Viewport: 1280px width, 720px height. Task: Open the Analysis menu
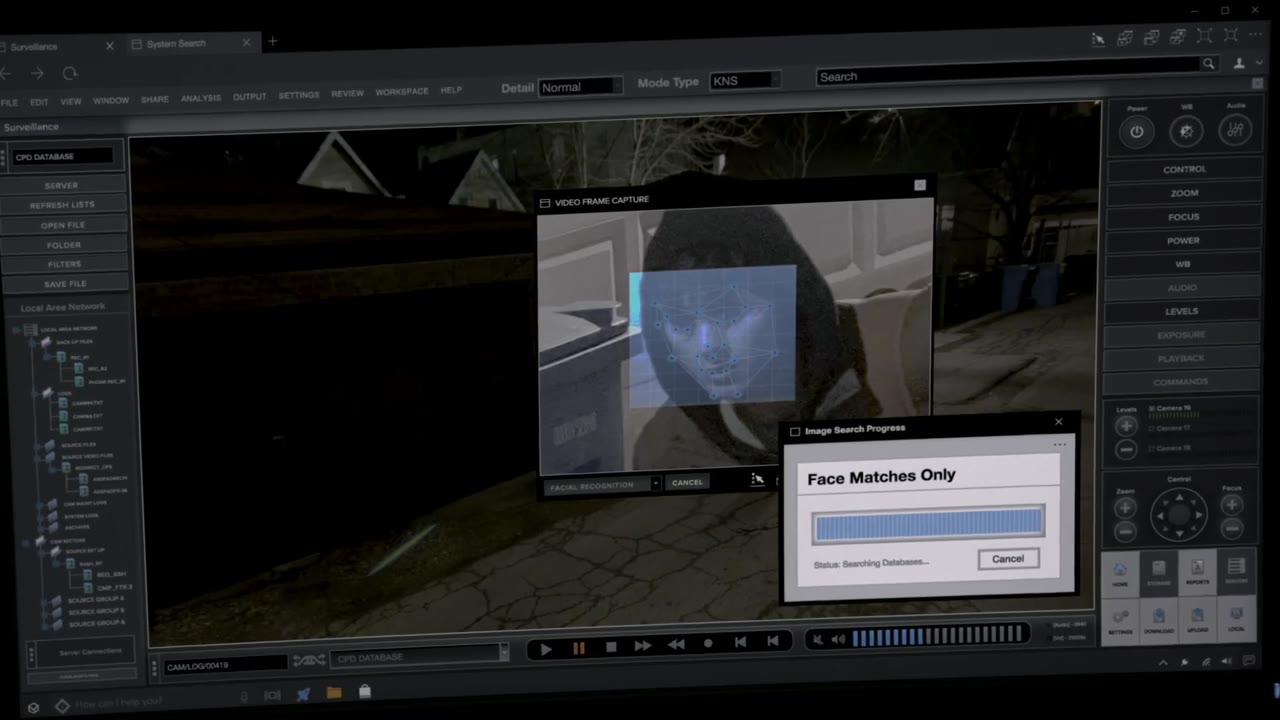pyautogui.click(x=201, y=98)
